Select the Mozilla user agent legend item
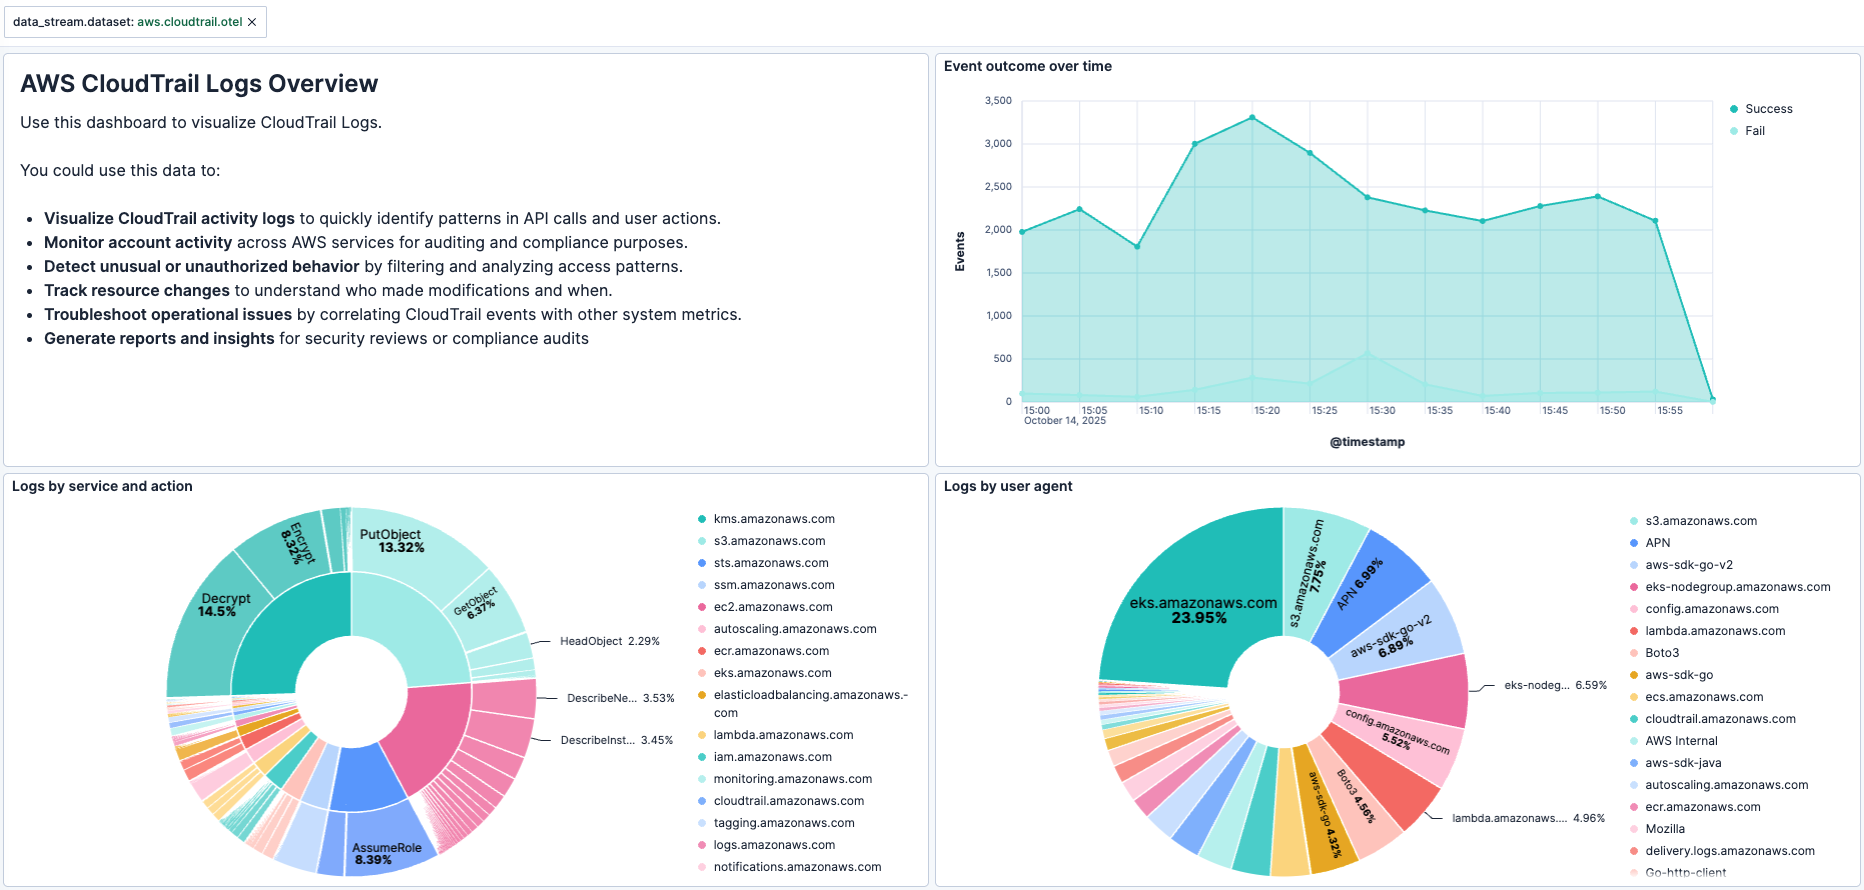Image resolution: width=1864 pixels, height=890 pixels. [x=1665, y=829]
